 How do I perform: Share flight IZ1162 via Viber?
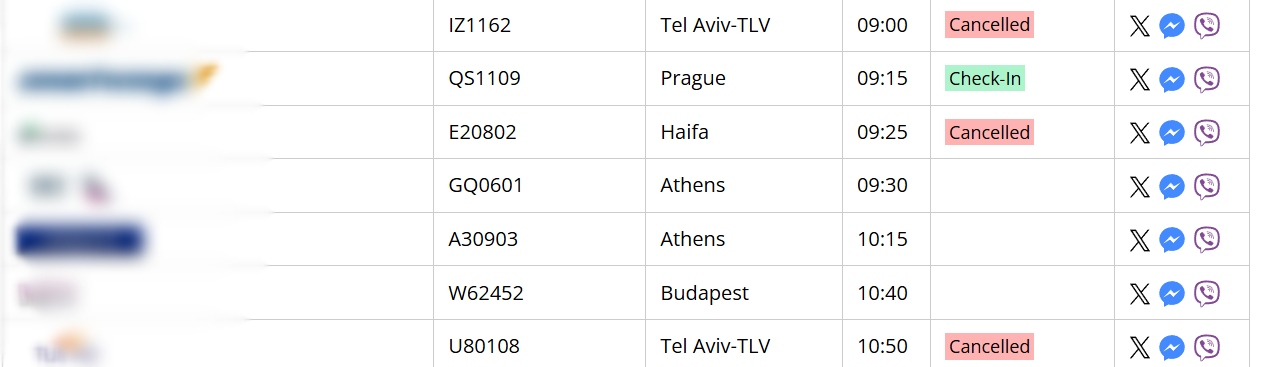pos(1207,26)
